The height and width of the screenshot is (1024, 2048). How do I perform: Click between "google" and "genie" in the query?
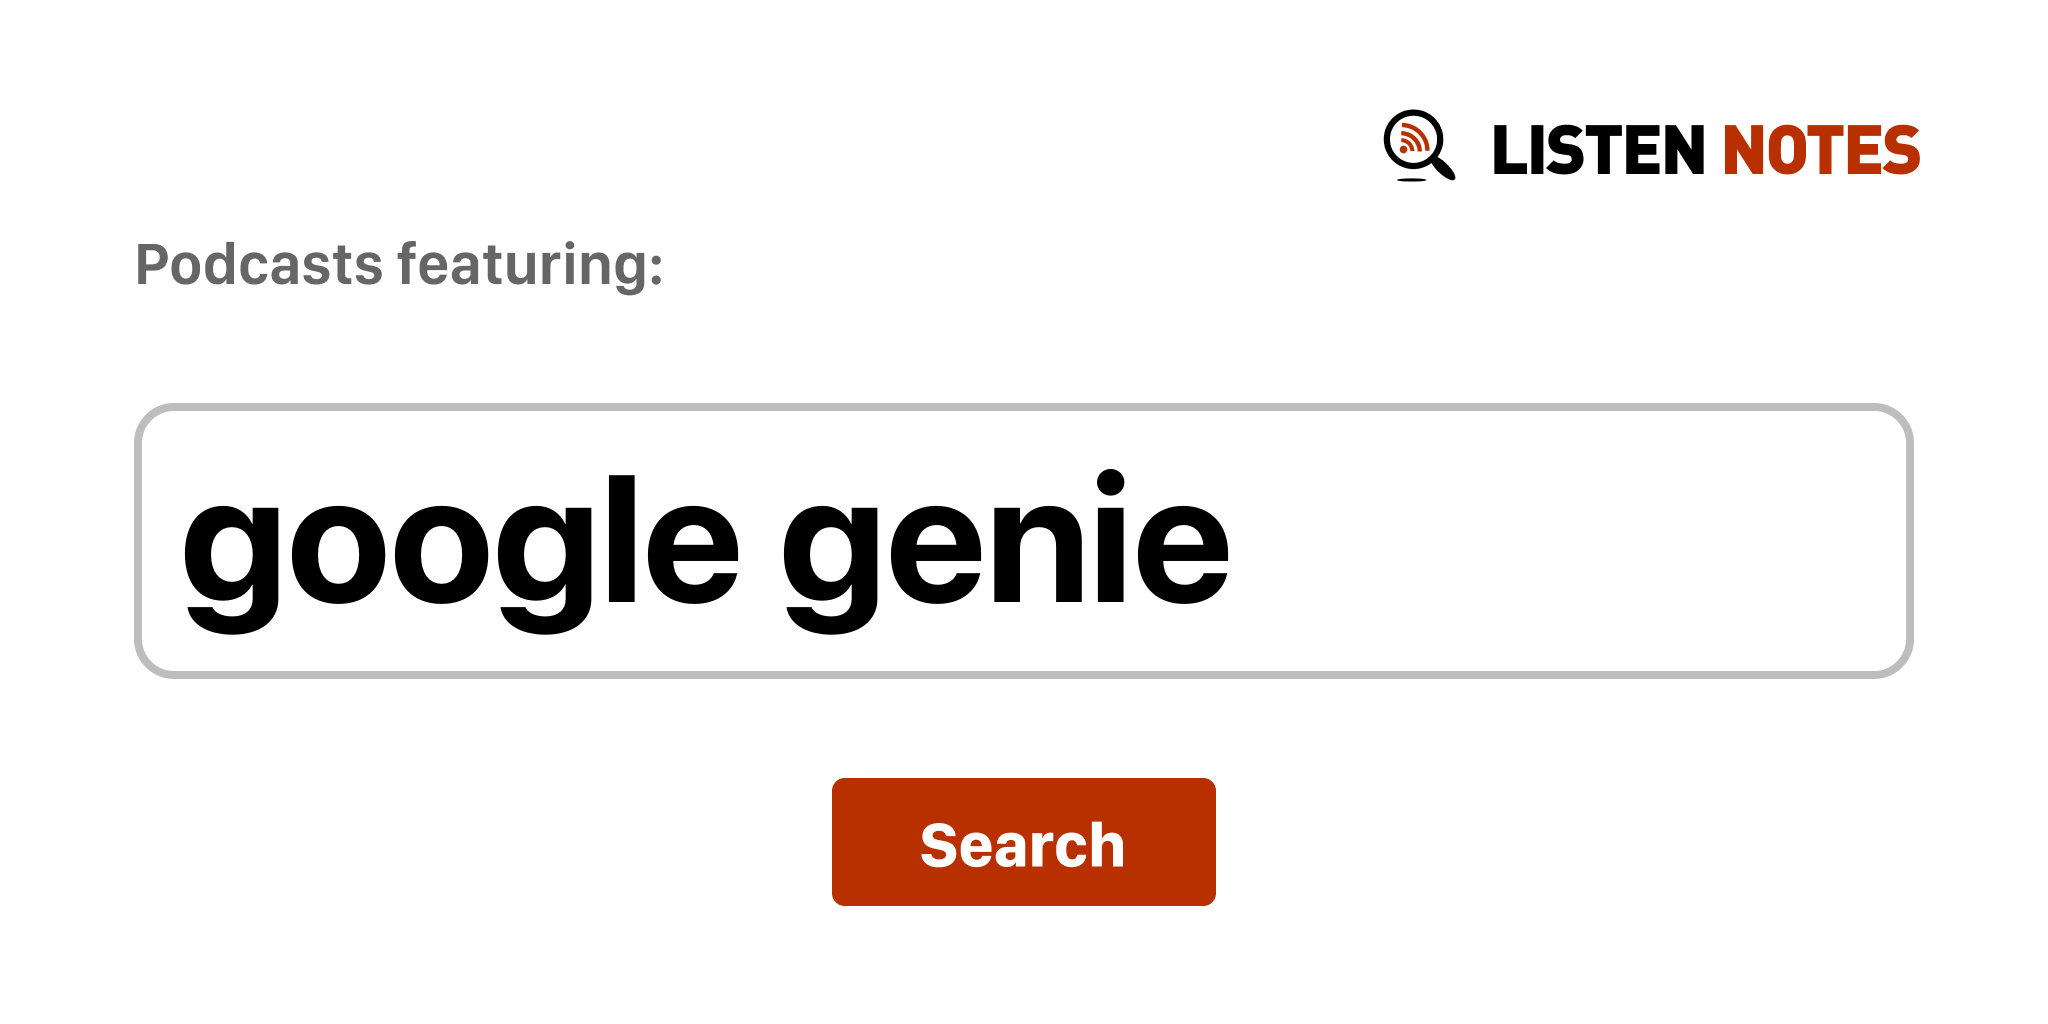[760, 545]
